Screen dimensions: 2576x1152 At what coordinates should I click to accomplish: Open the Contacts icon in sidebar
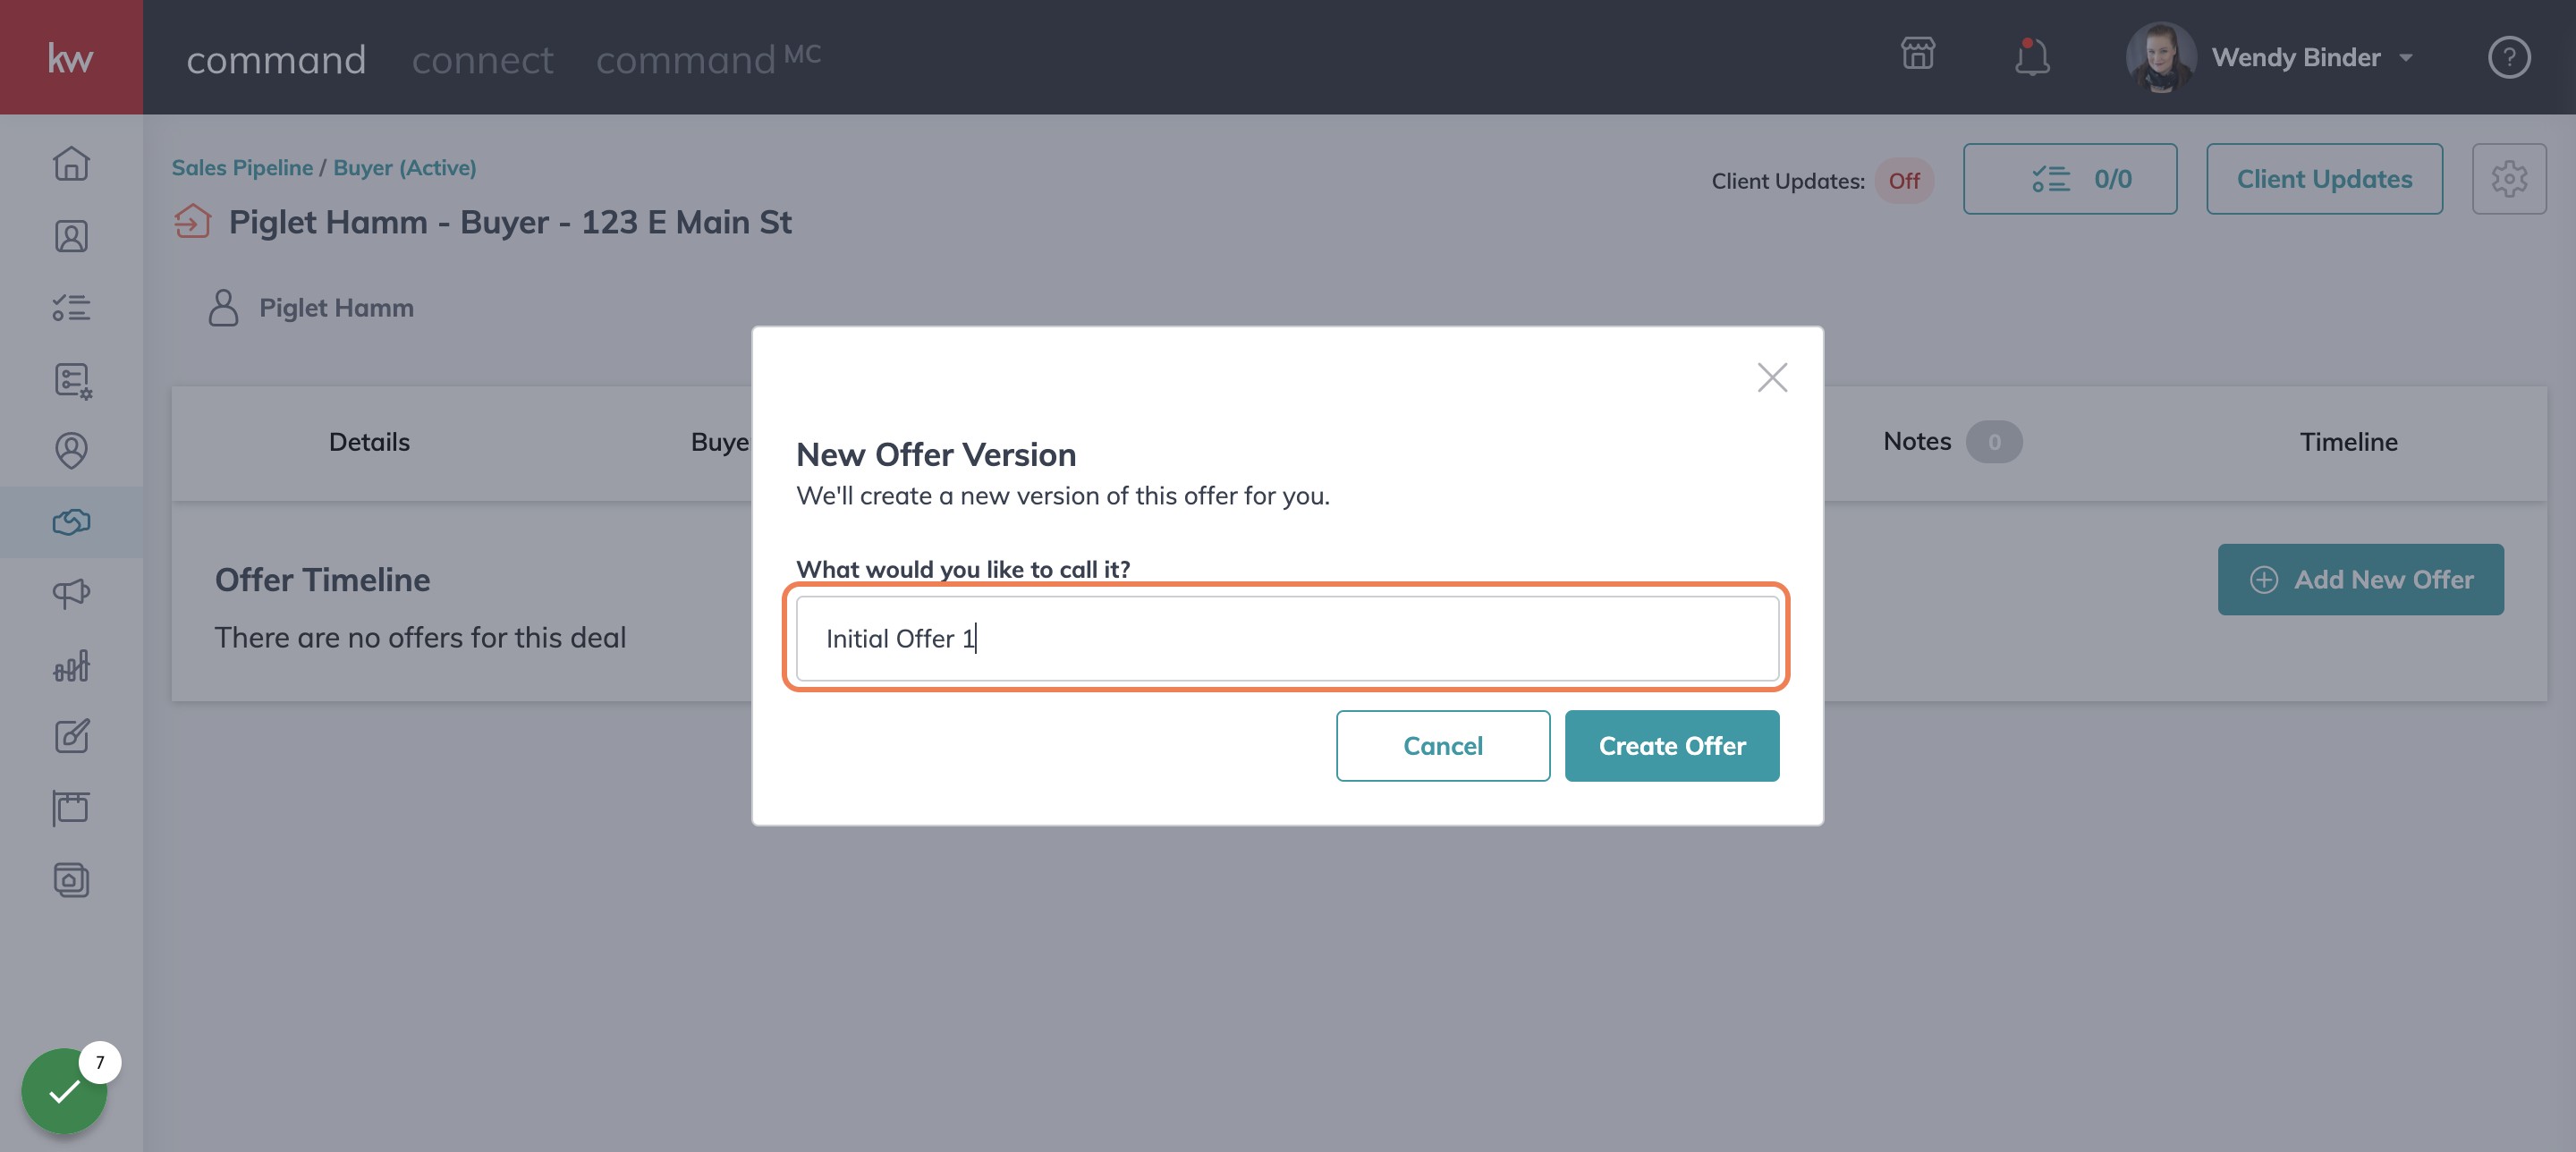pyautogui.click(x=71, y=236)
